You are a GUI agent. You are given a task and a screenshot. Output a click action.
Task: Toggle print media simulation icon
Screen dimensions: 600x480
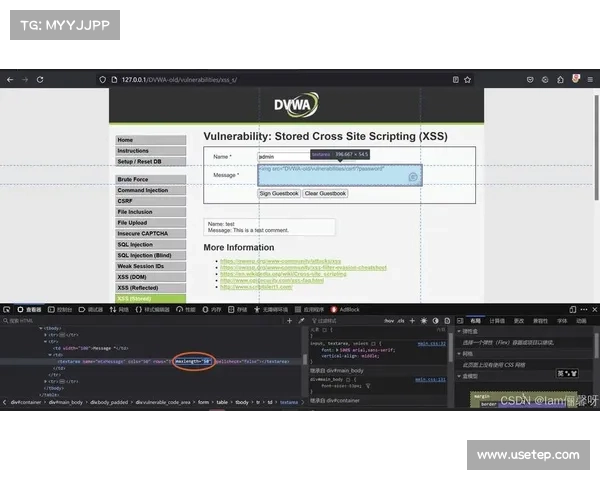[x=447, y=321]
